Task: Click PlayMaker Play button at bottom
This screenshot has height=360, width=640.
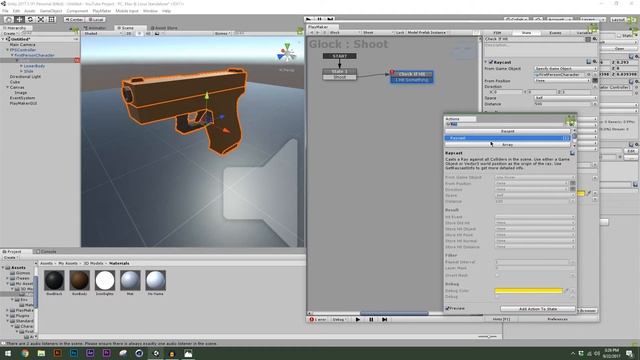Action: [x=358, y=320]
